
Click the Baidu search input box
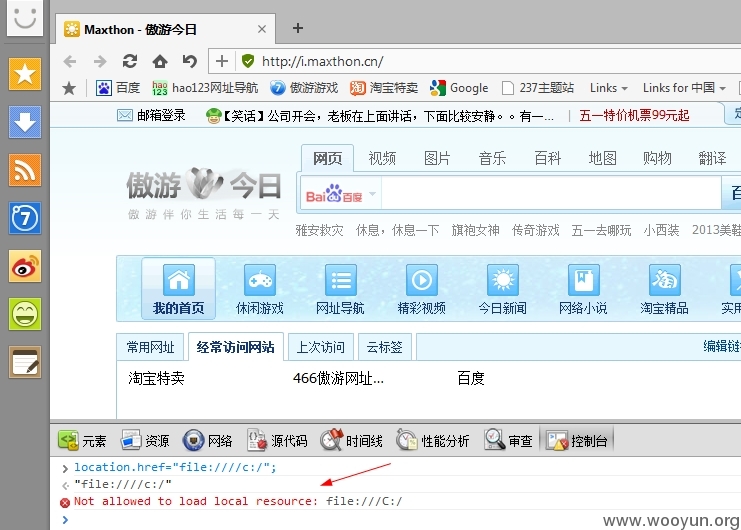pyautogui.click(x=551, y=194)
